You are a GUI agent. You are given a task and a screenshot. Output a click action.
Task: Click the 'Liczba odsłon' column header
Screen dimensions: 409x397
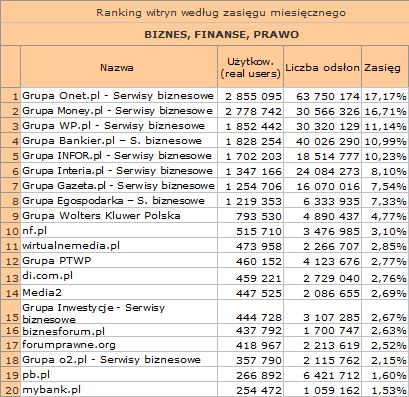pyautogui.click(x=322, y=68)
